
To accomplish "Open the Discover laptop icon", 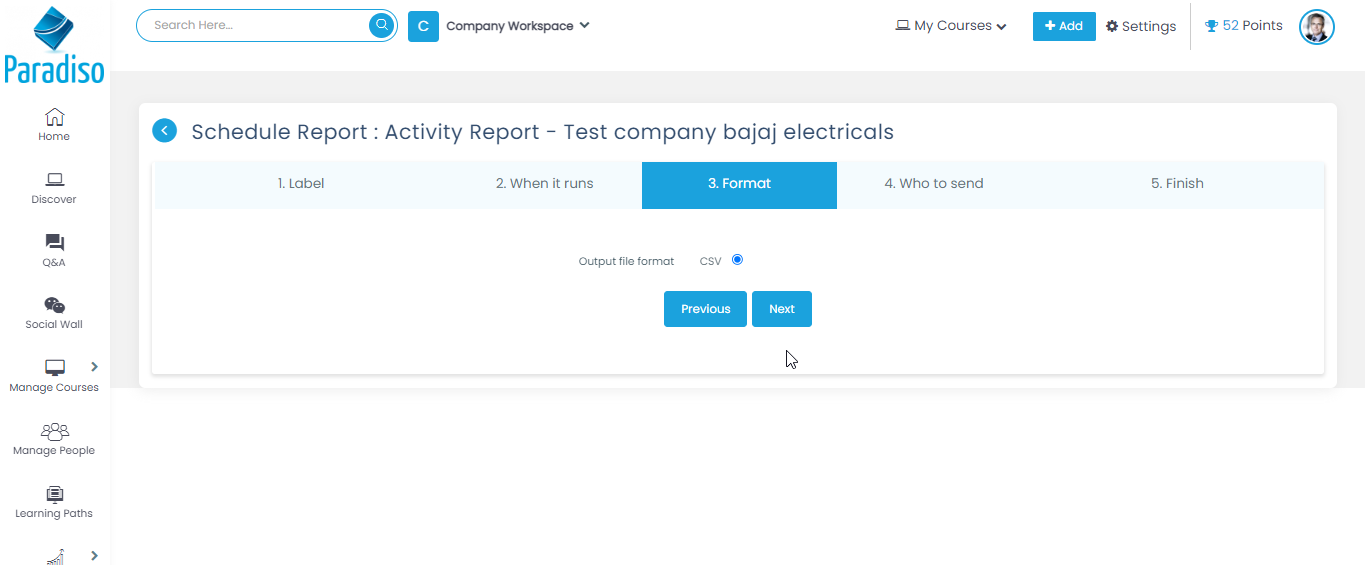I will [54, 180].
